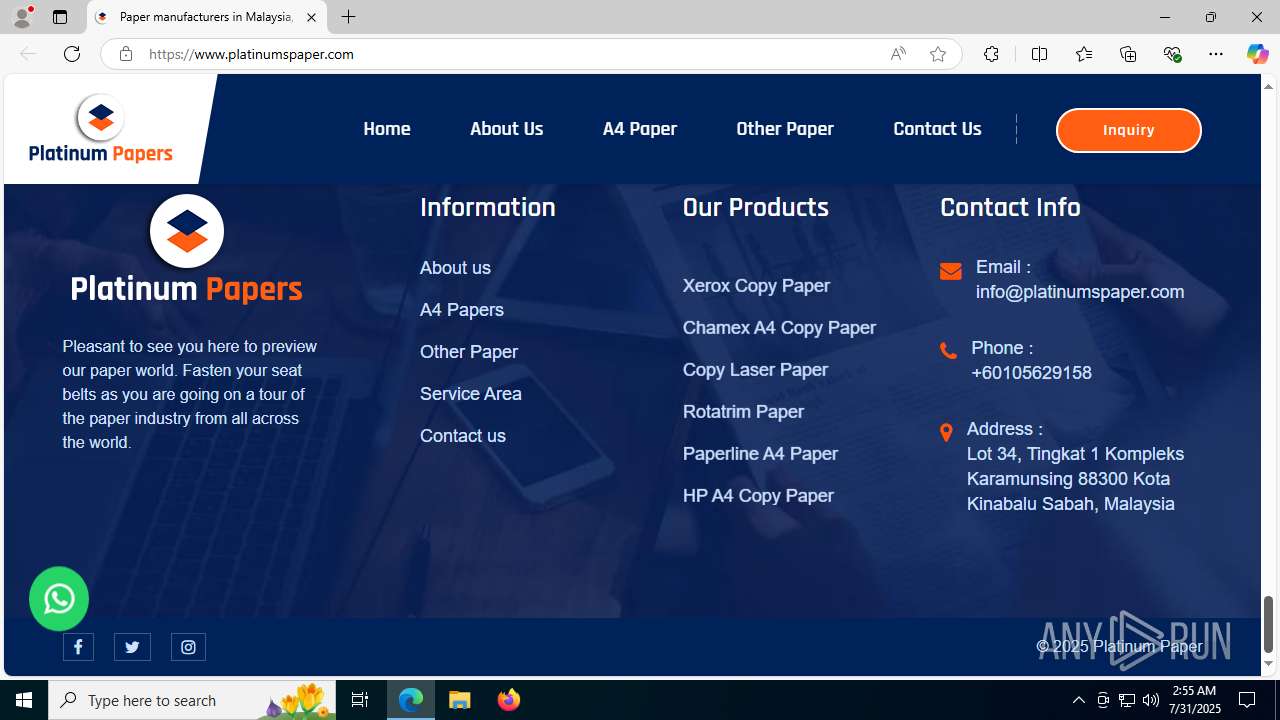Image resolution: width=1280 pixels, height=720 pixels.
Task: Open the browser profile icon
Action: point(22,17)
